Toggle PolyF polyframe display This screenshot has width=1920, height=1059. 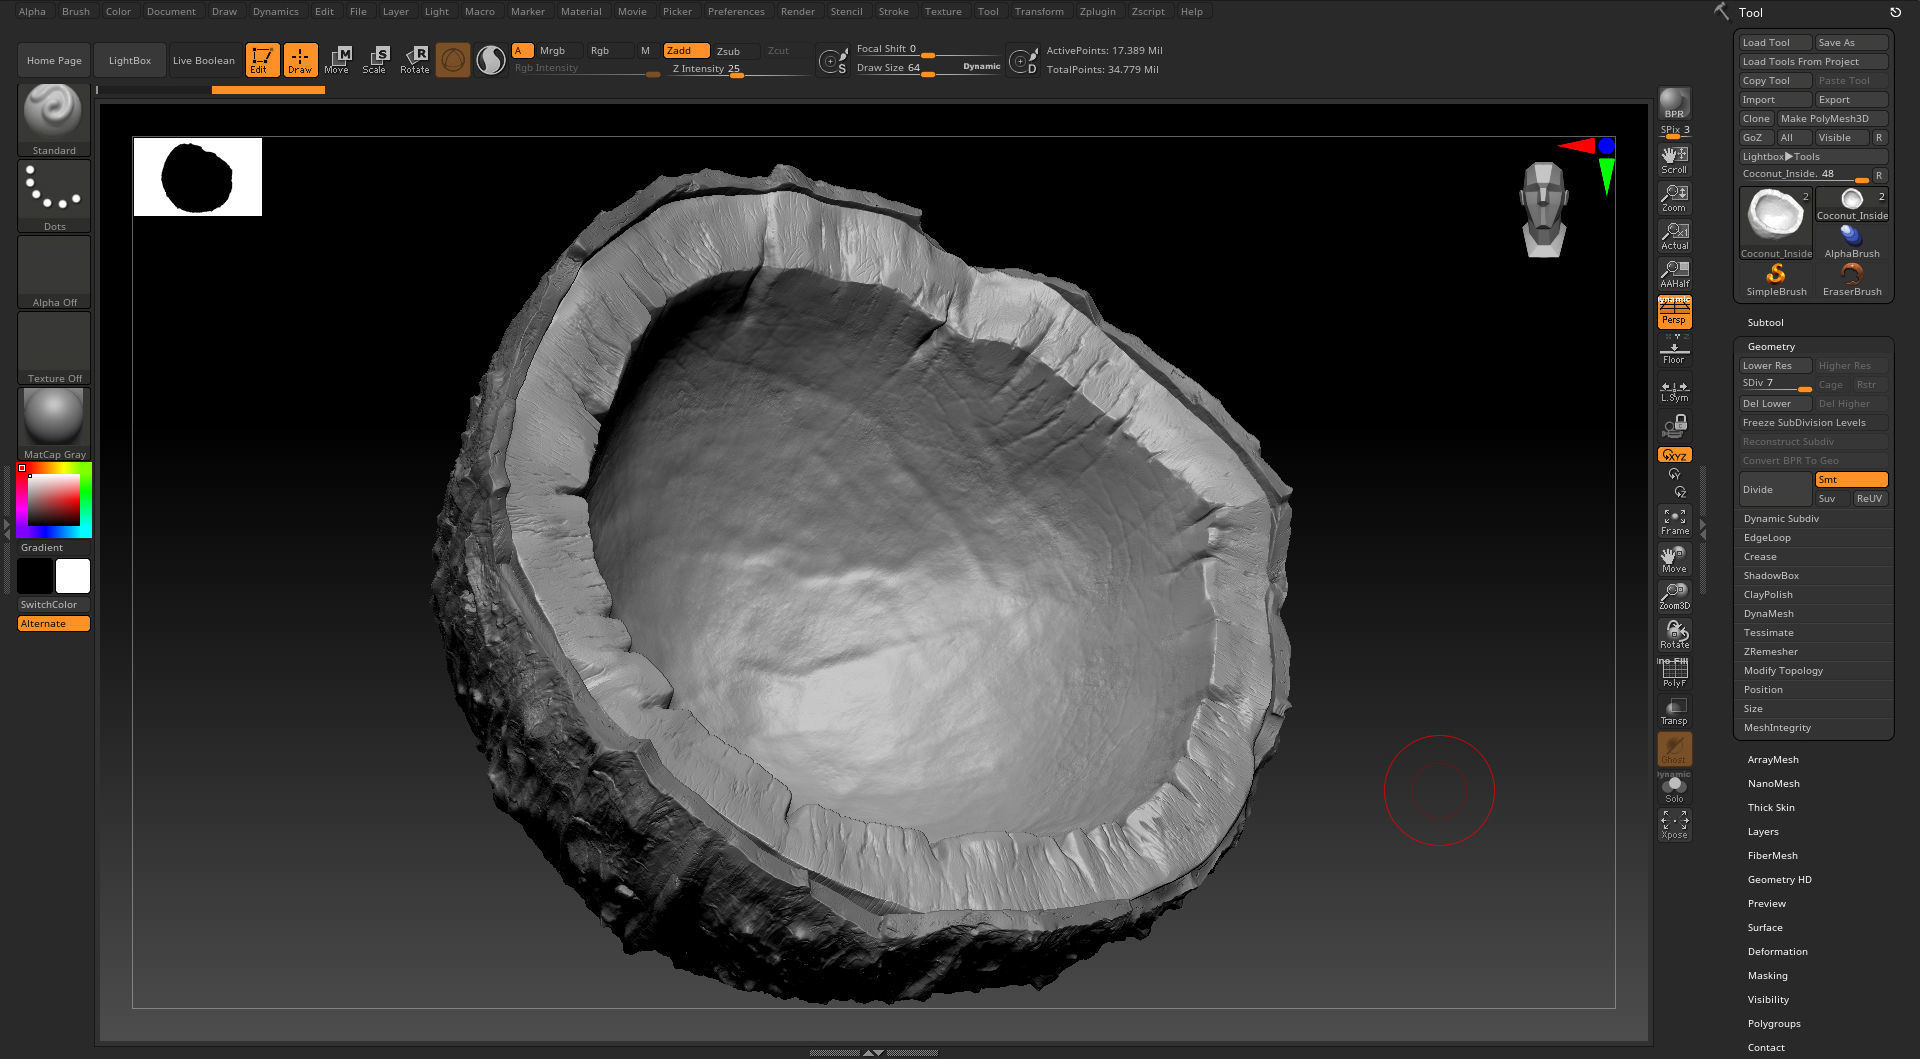[x=1674, y=673]
